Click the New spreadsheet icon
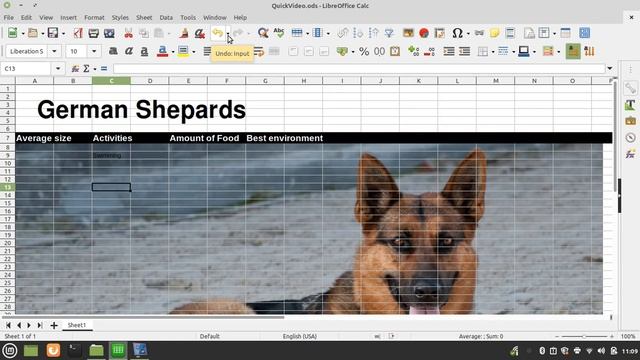The width and height of the screenshot is (640, 360). click(13, 33)
